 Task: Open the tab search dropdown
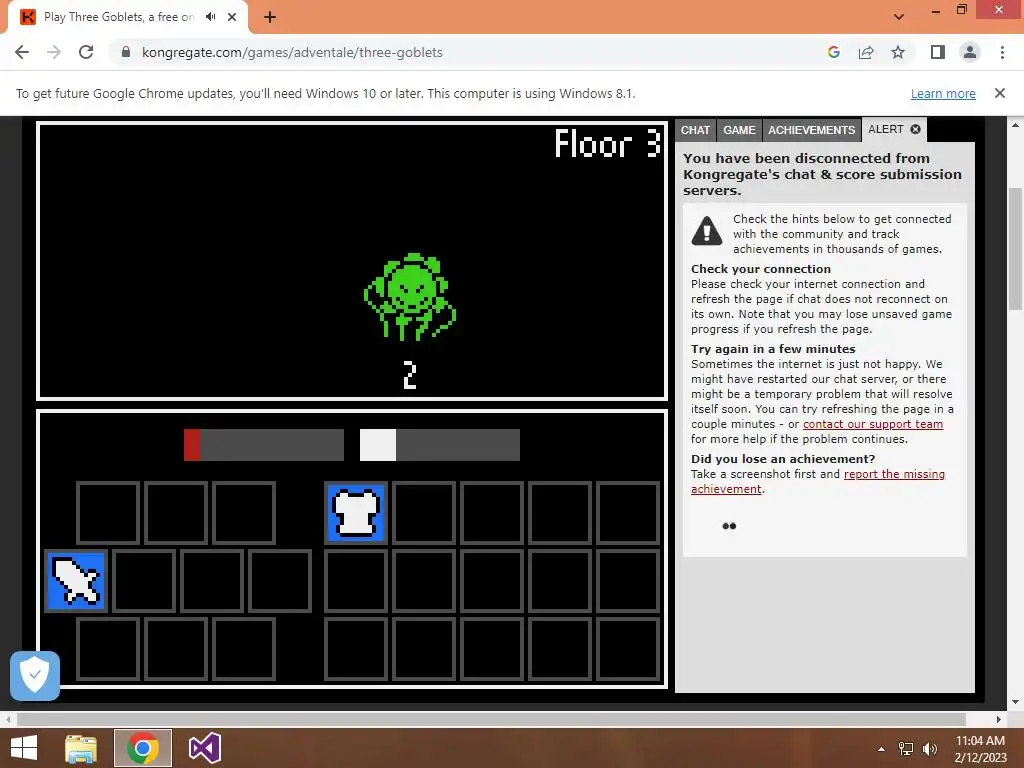899,17
